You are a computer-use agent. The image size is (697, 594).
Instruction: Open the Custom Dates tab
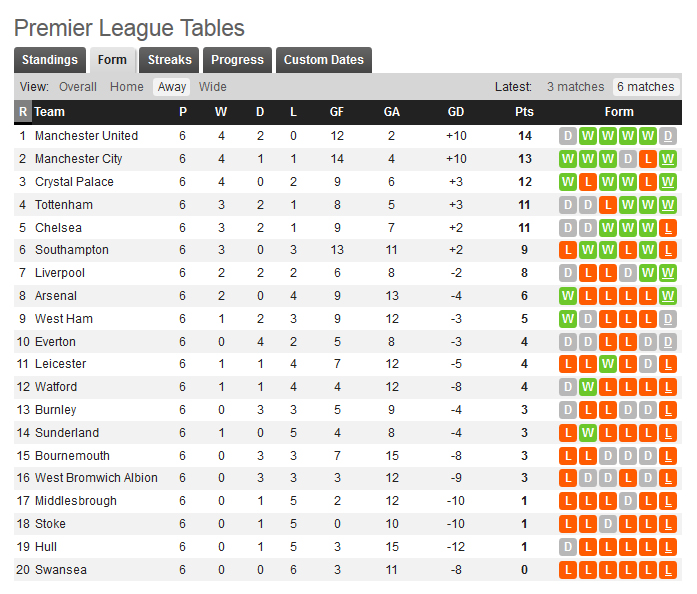tap(323, 60)
